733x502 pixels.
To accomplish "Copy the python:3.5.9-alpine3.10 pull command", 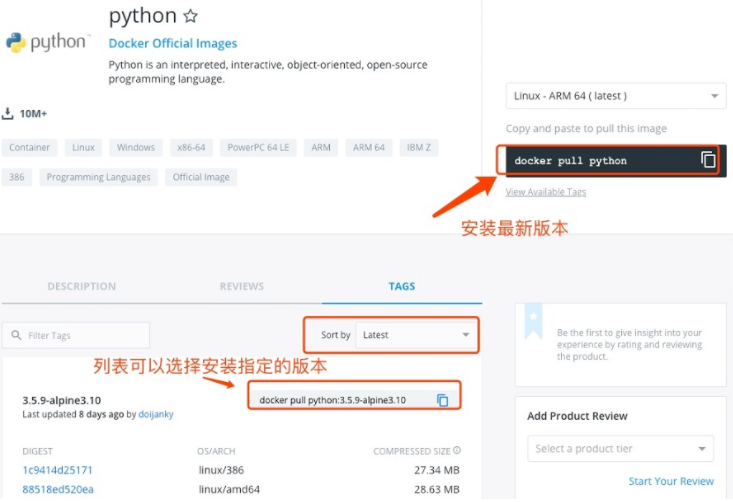I will pyautogui.click(x=442, y=400).
